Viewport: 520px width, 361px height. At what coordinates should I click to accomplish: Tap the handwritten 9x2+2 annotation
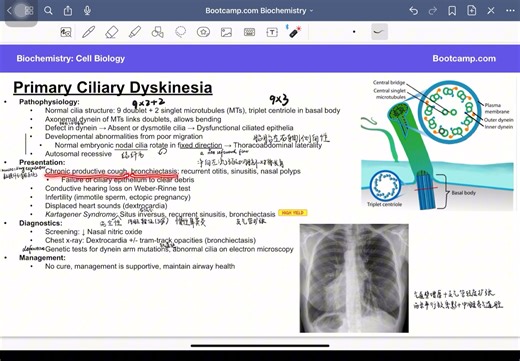(148, 103)
